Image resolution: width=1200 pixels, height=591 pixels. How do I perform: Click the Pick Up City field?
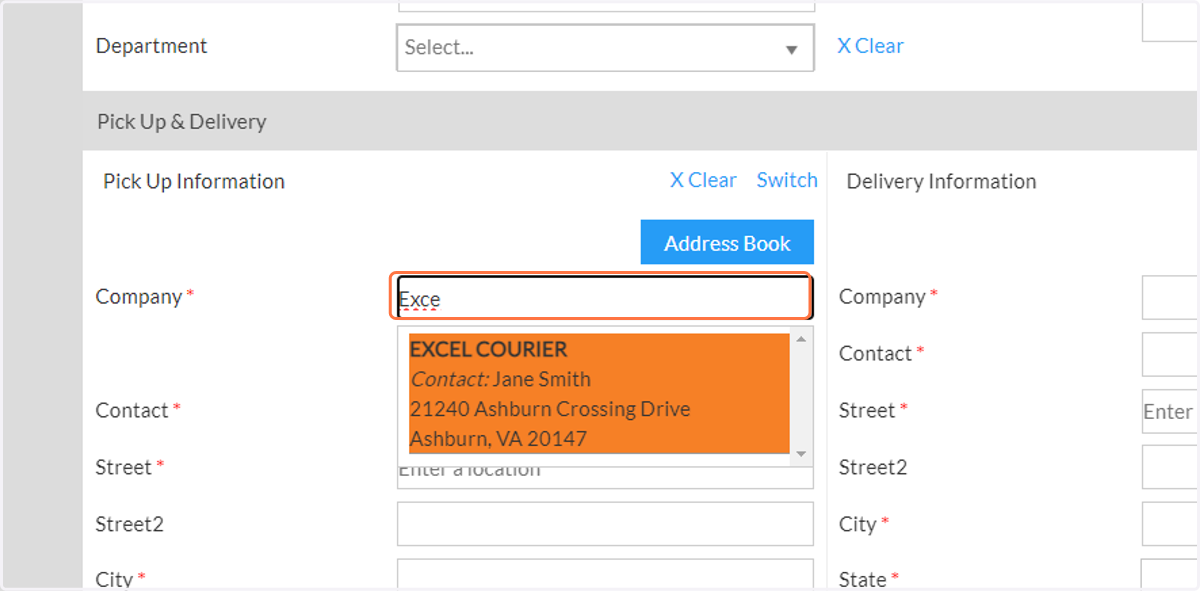605,575
